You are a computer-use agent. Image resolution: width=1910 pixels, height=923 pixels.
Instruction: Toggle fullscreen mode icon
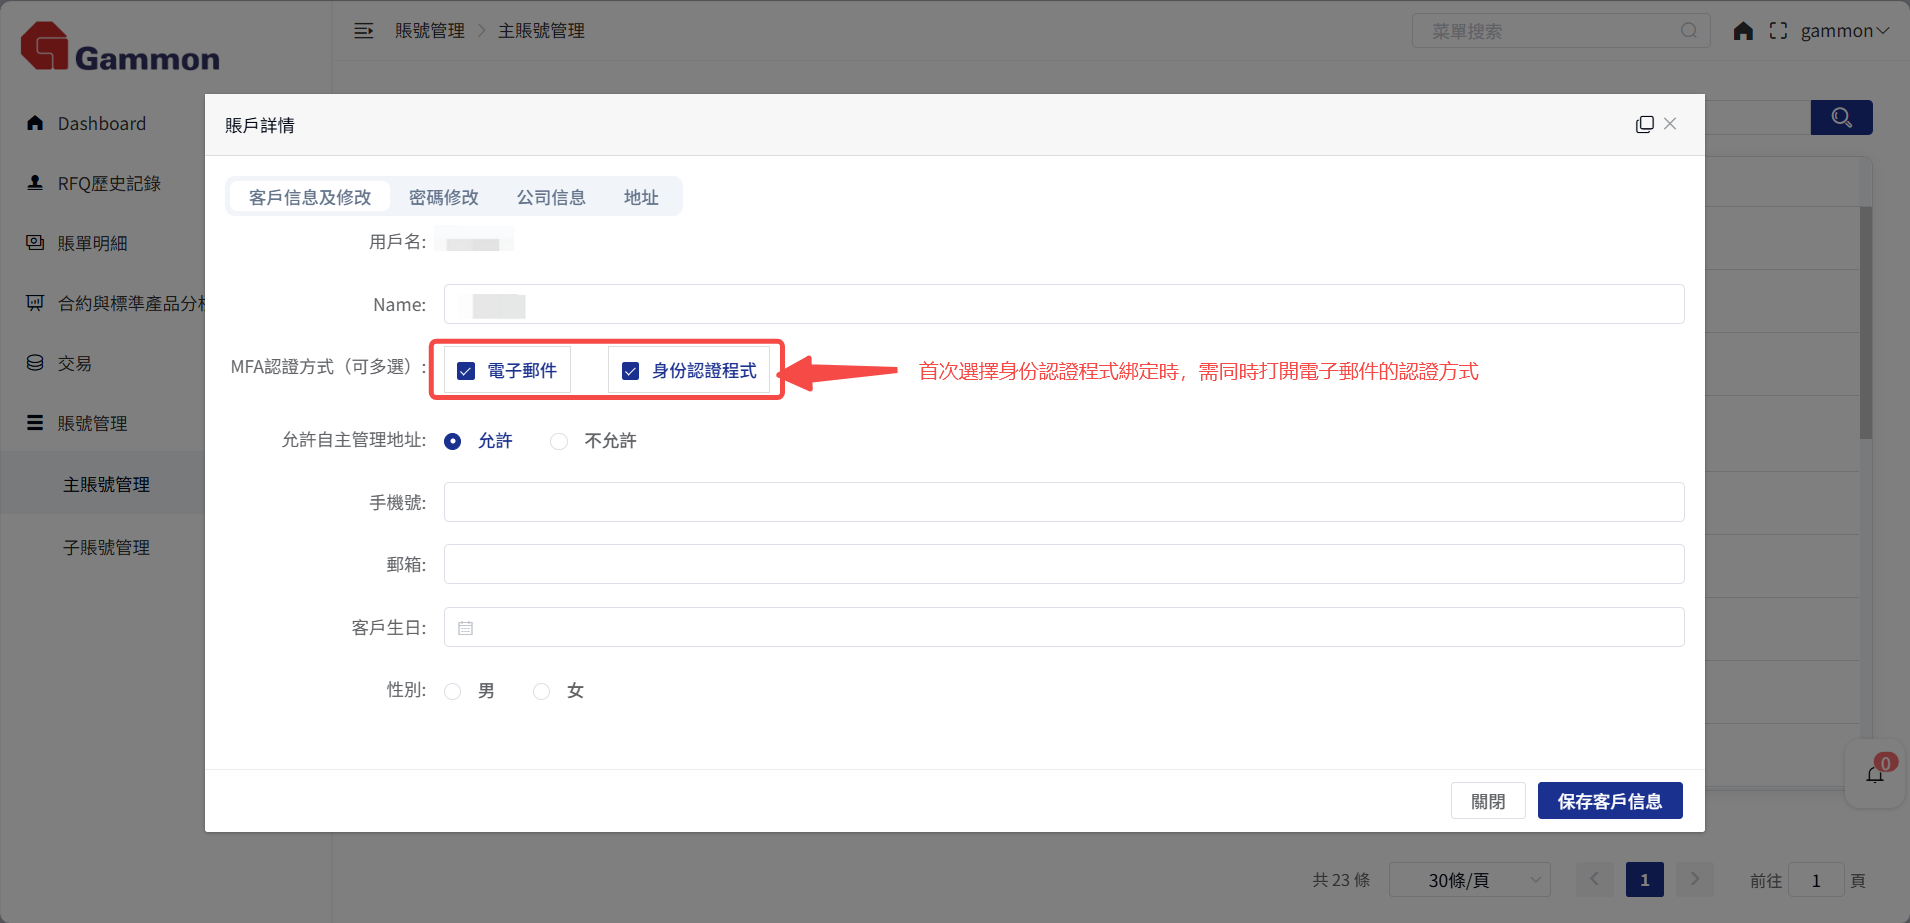coord(1778,31)
